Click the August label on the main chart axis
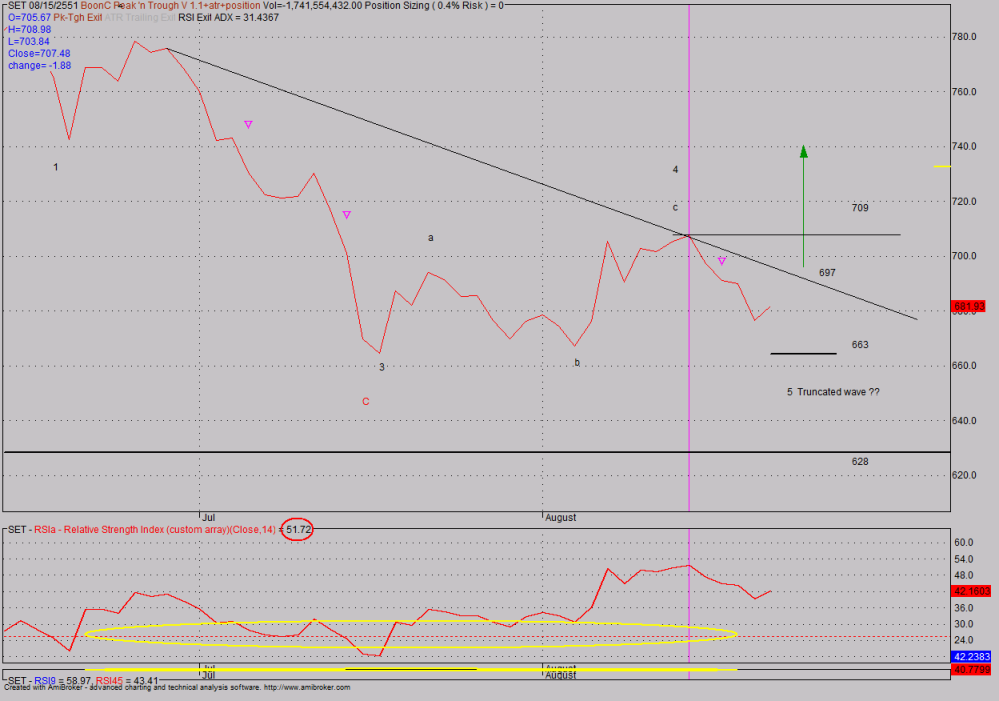 (x=561, y=517)
